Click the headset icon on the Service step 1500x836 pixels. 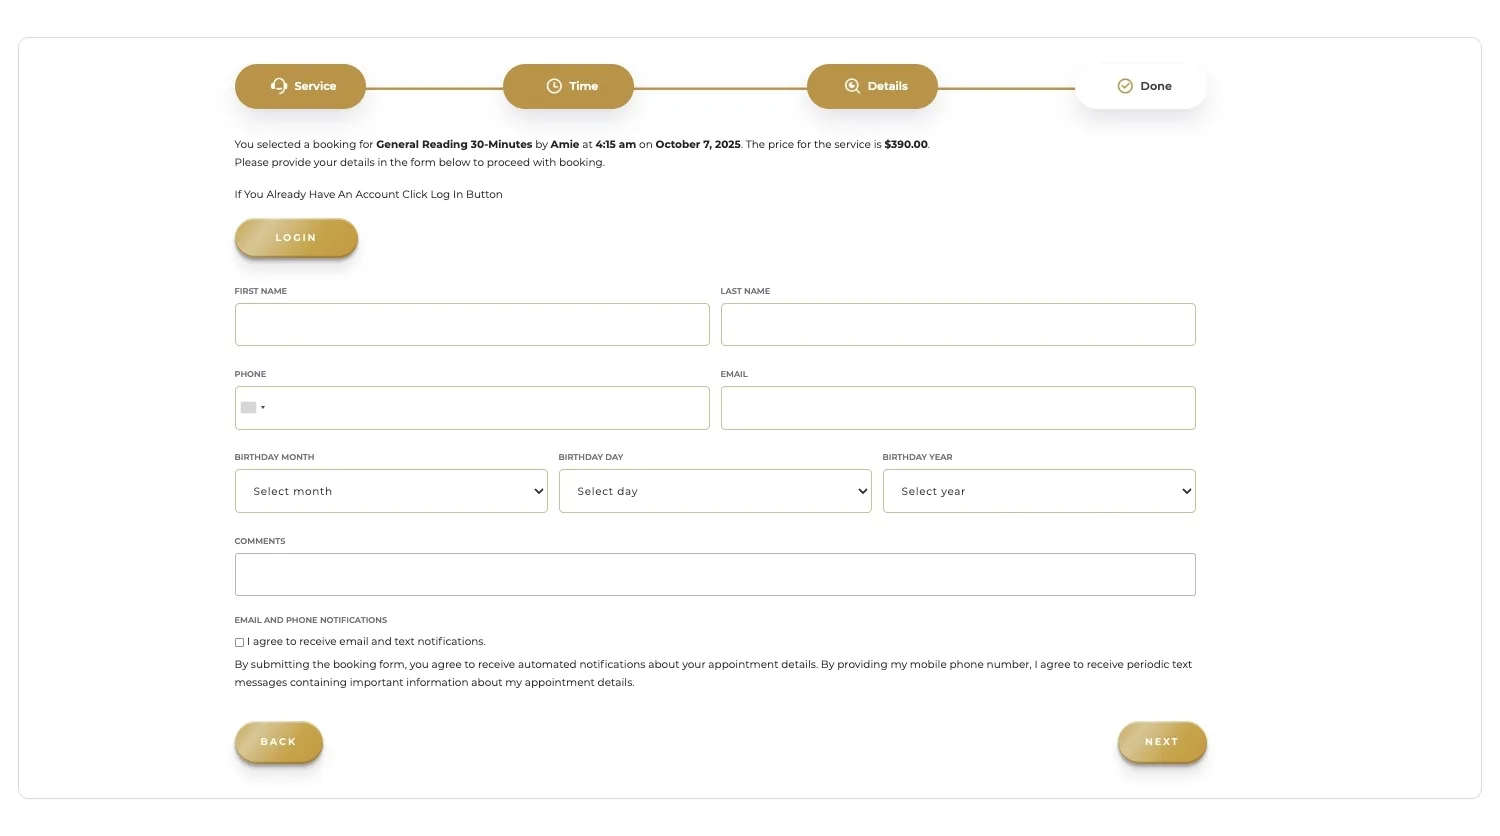click(279, 86)
